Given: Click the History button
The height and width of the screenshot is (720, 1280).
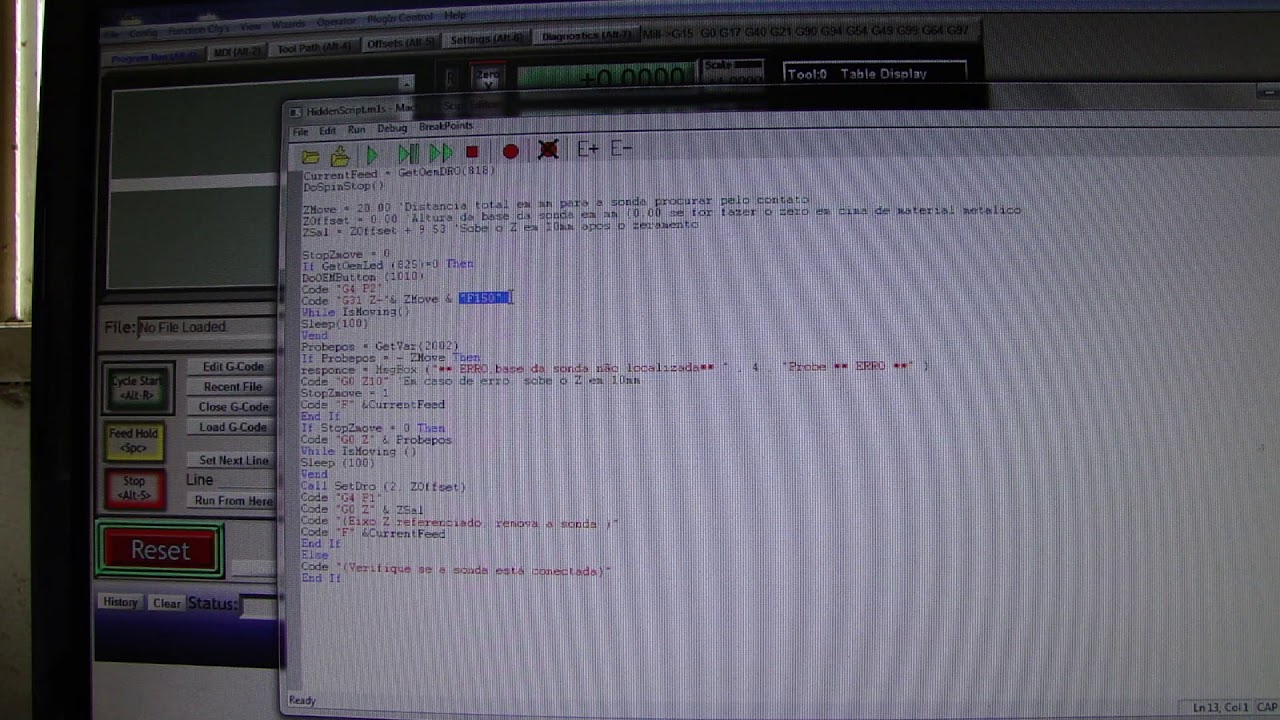Looking at the screenshot, I should pyautogui.click(x=120, y=602).
